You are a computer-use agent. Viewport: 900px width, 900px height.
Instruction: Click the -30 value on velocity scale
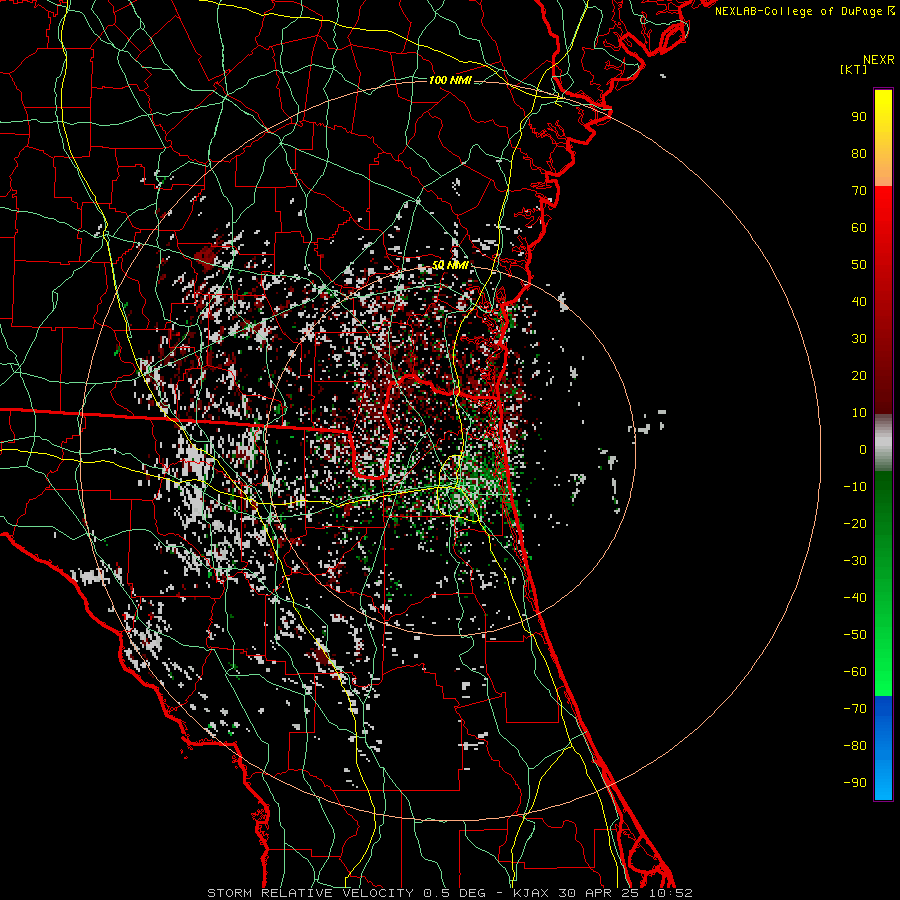(x=855, y=561)
